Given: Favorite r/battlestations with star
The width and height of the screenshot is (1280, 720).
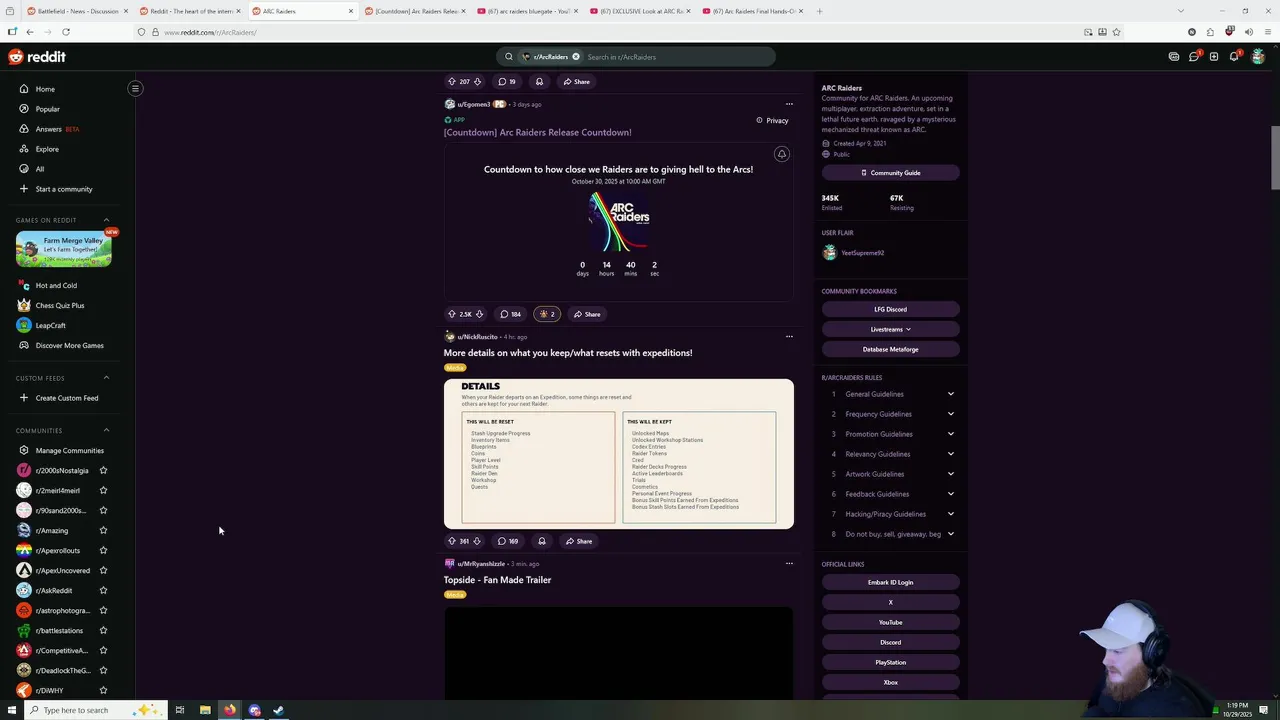Looking at the screenshot, I should 103,630.
